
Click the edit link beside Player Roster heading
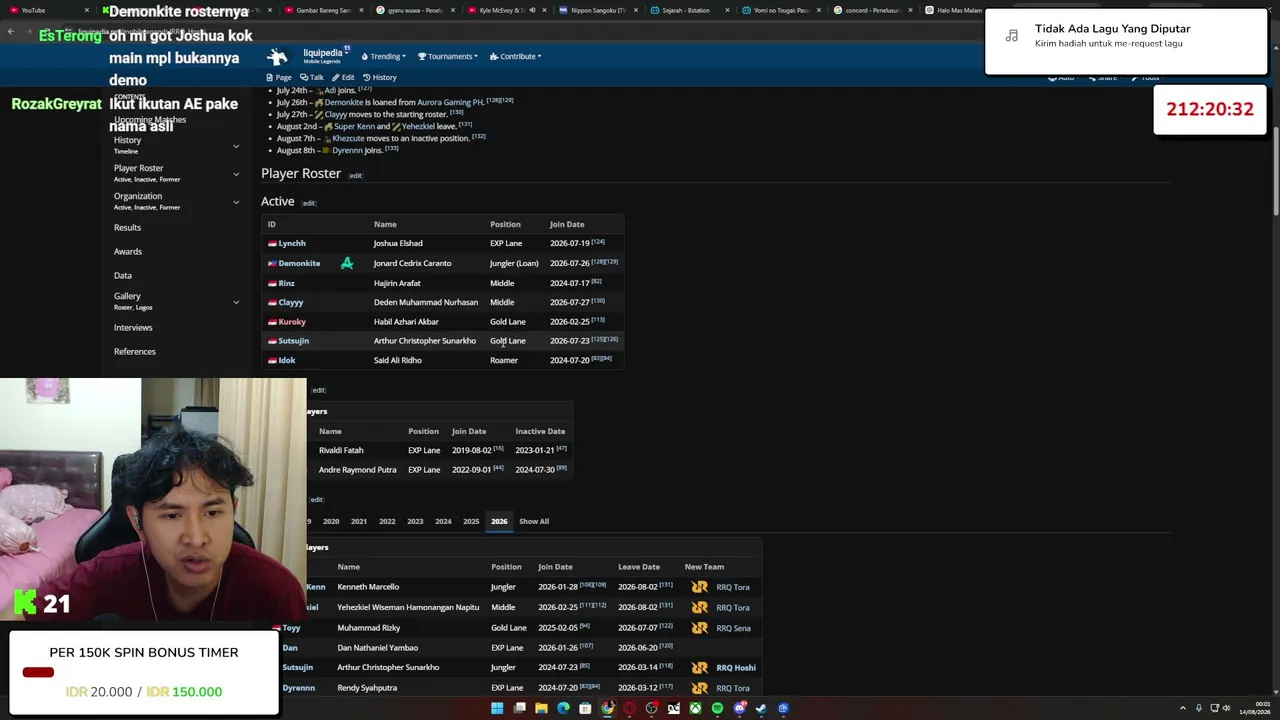(355, 176)
